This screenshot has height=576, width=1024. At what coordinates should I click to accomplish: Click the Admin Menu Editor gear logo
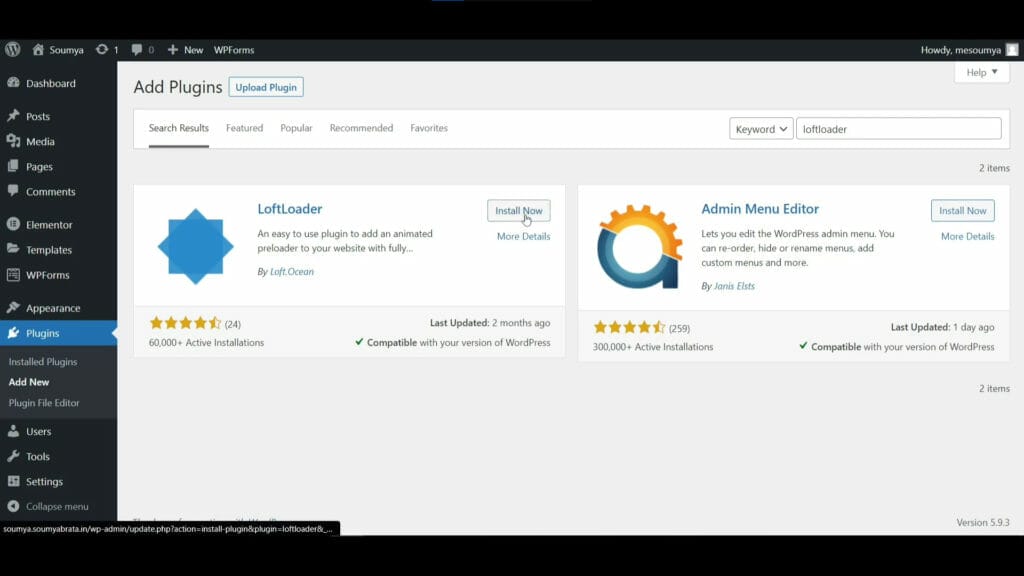point(639,247)
